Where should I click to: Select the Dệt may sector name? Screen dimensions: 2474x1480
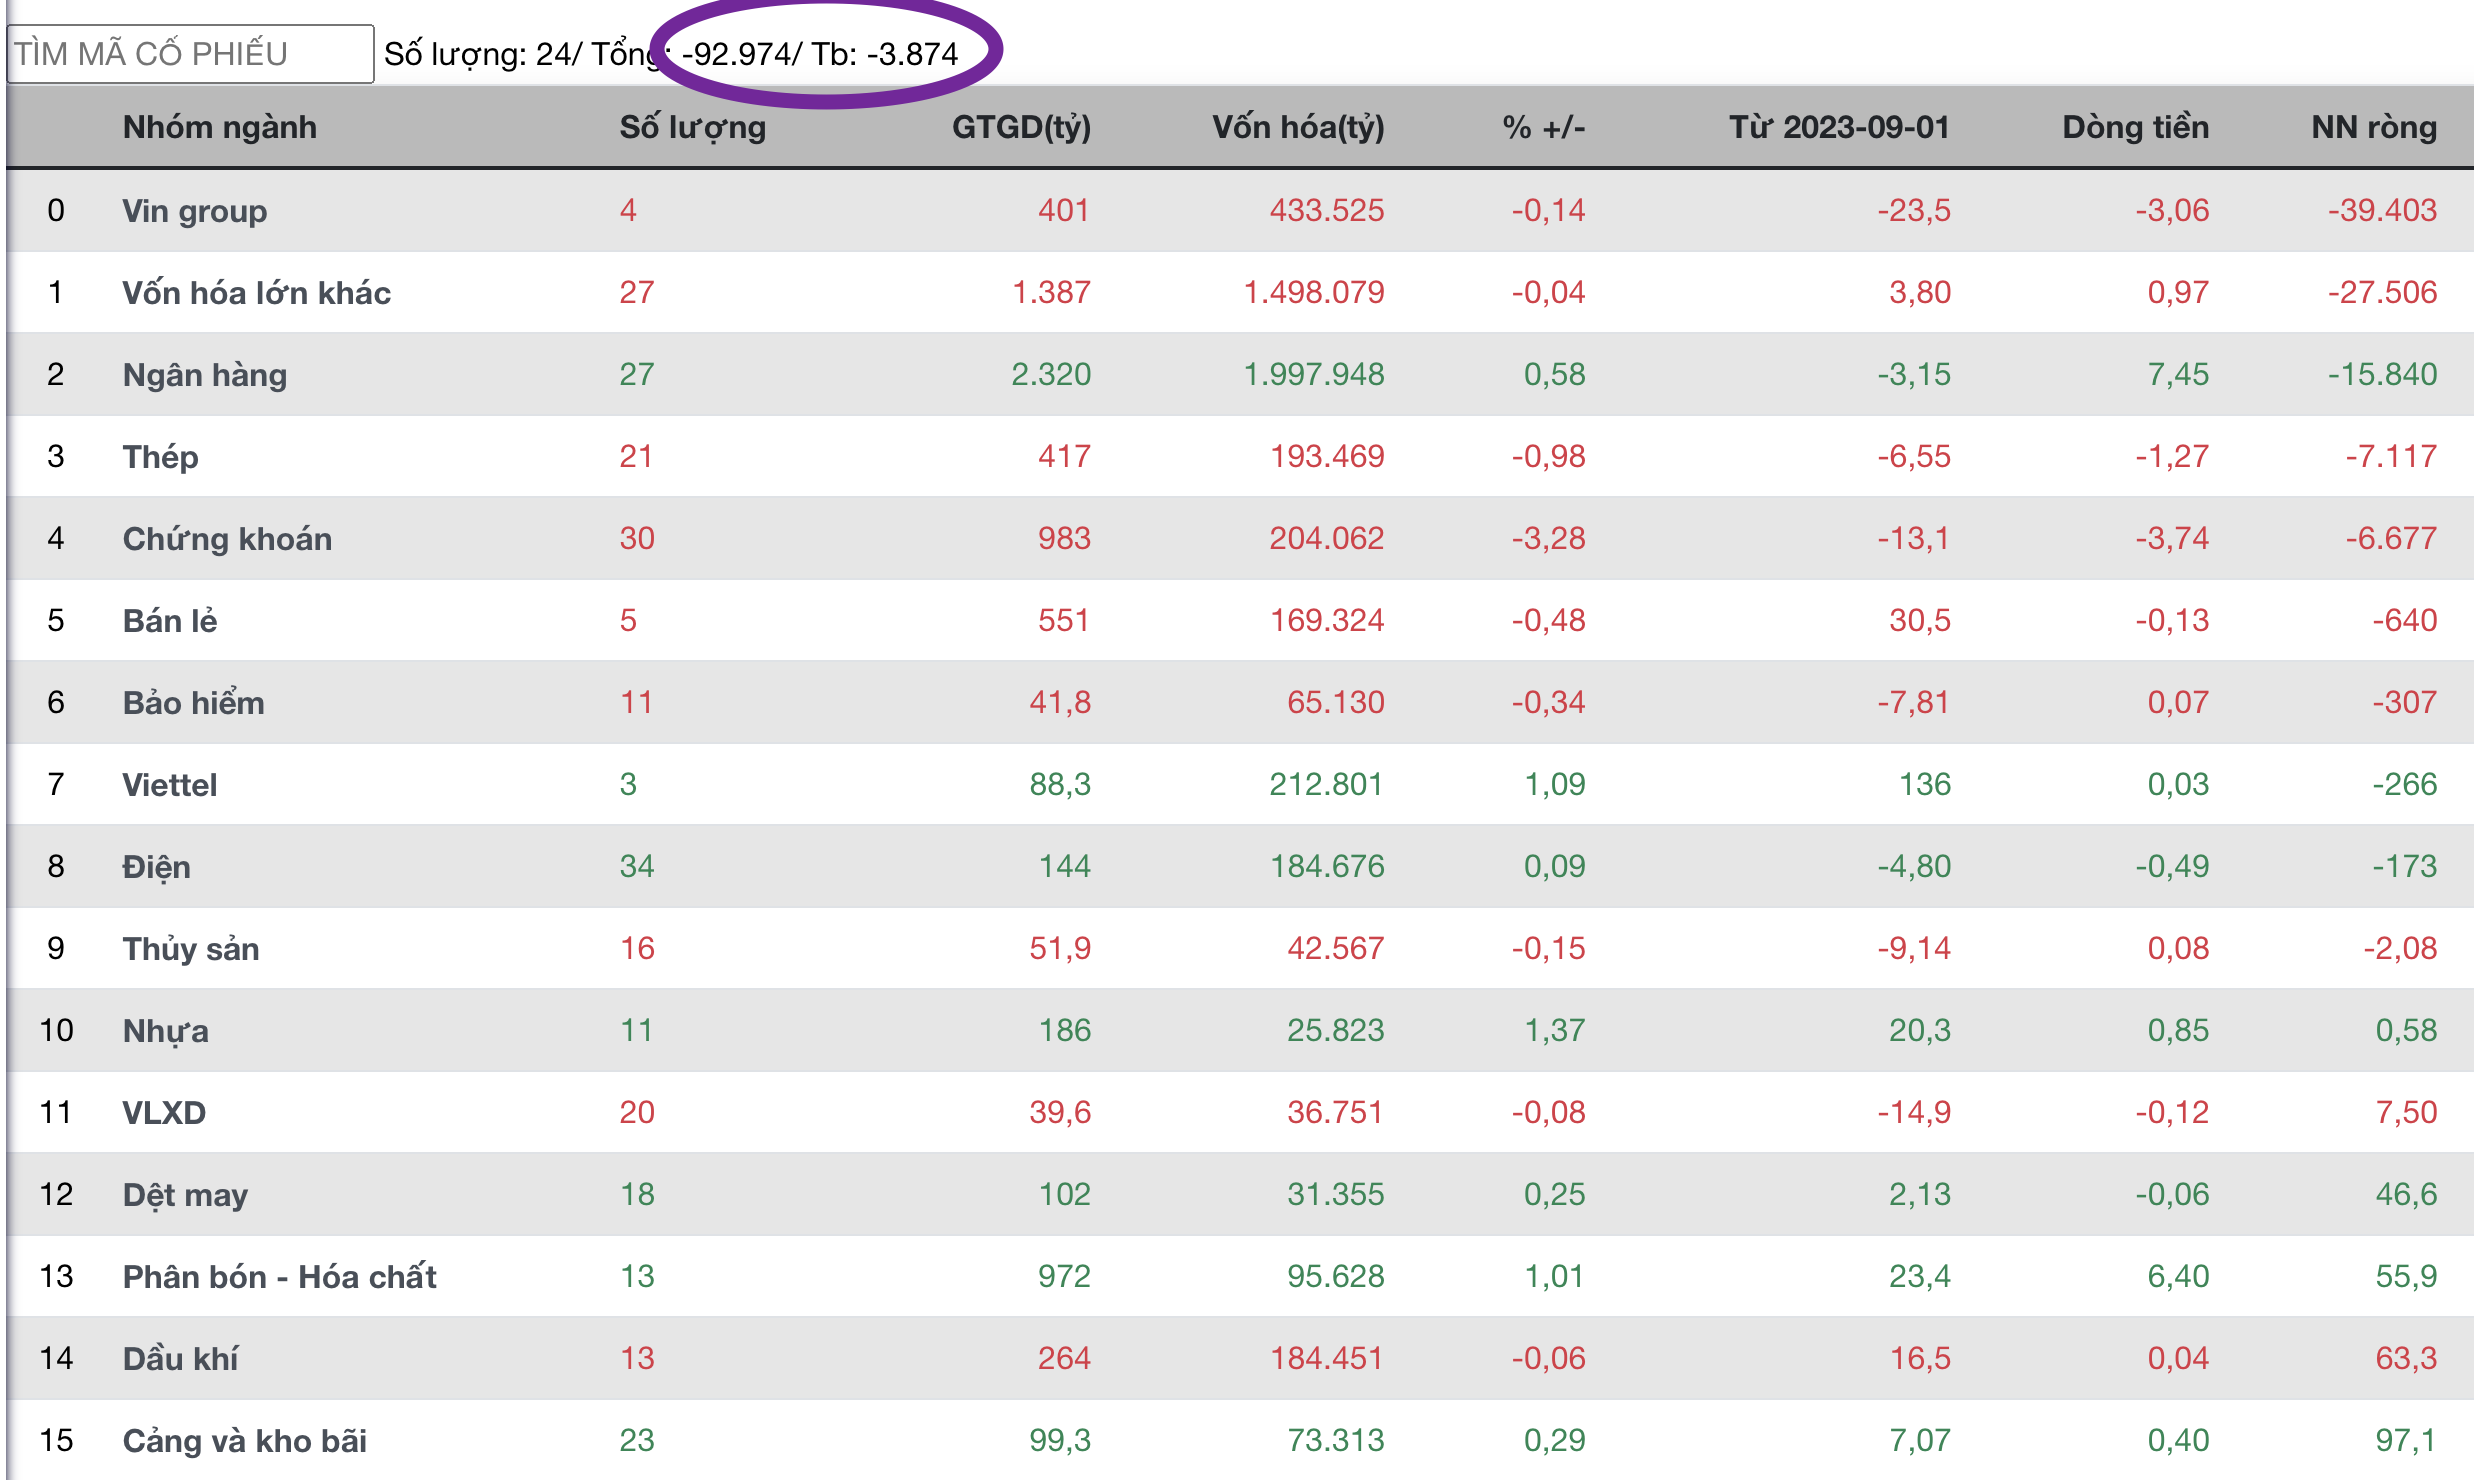pos(185,1194)
